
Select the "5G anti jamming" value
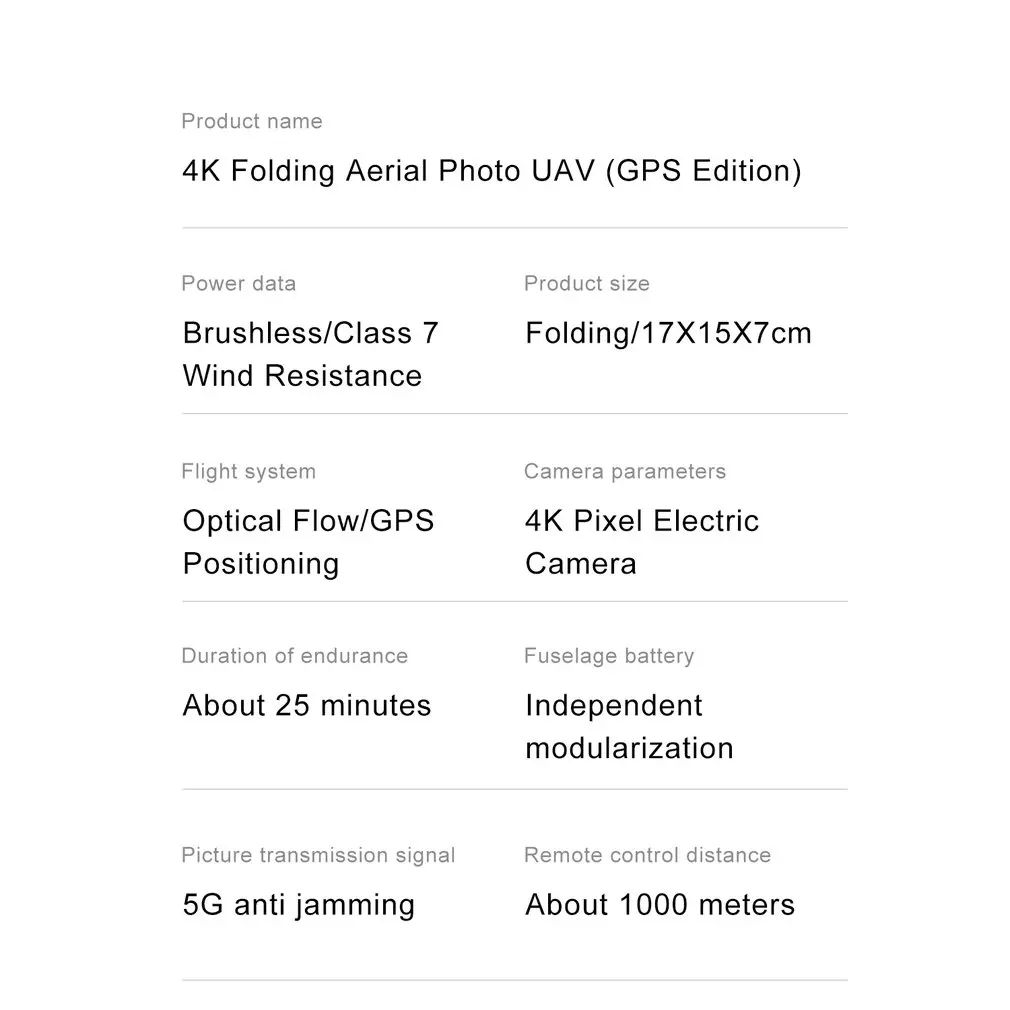298,905
